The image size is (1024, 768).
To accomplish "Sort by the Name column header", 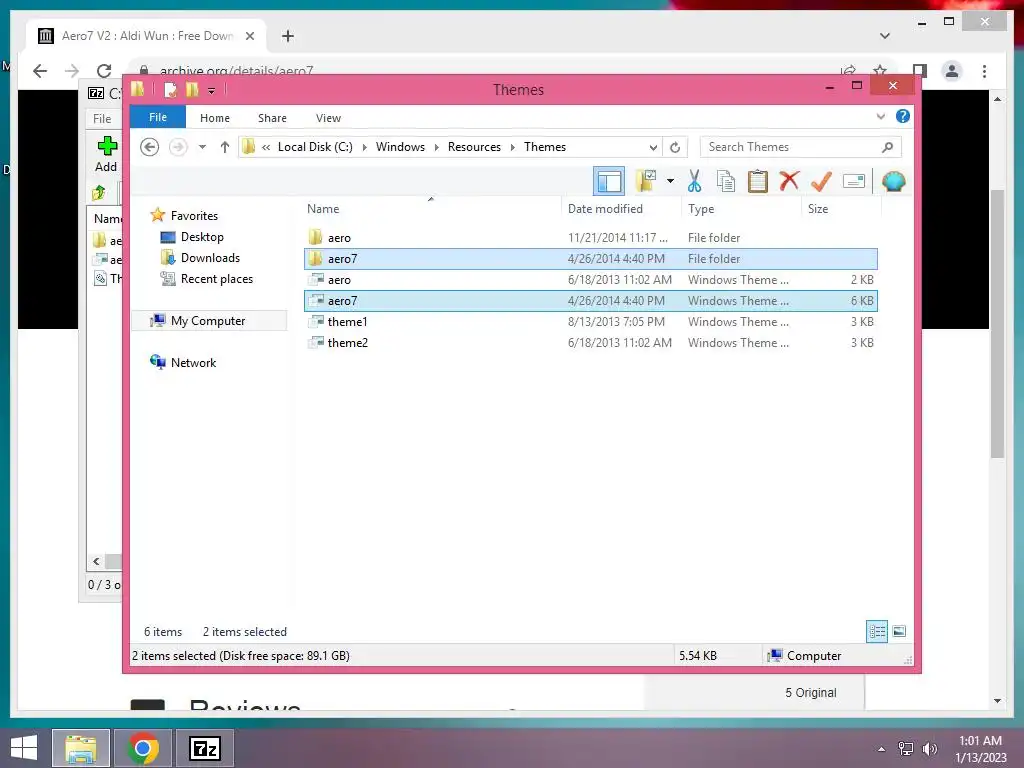I will click(431, 208).
